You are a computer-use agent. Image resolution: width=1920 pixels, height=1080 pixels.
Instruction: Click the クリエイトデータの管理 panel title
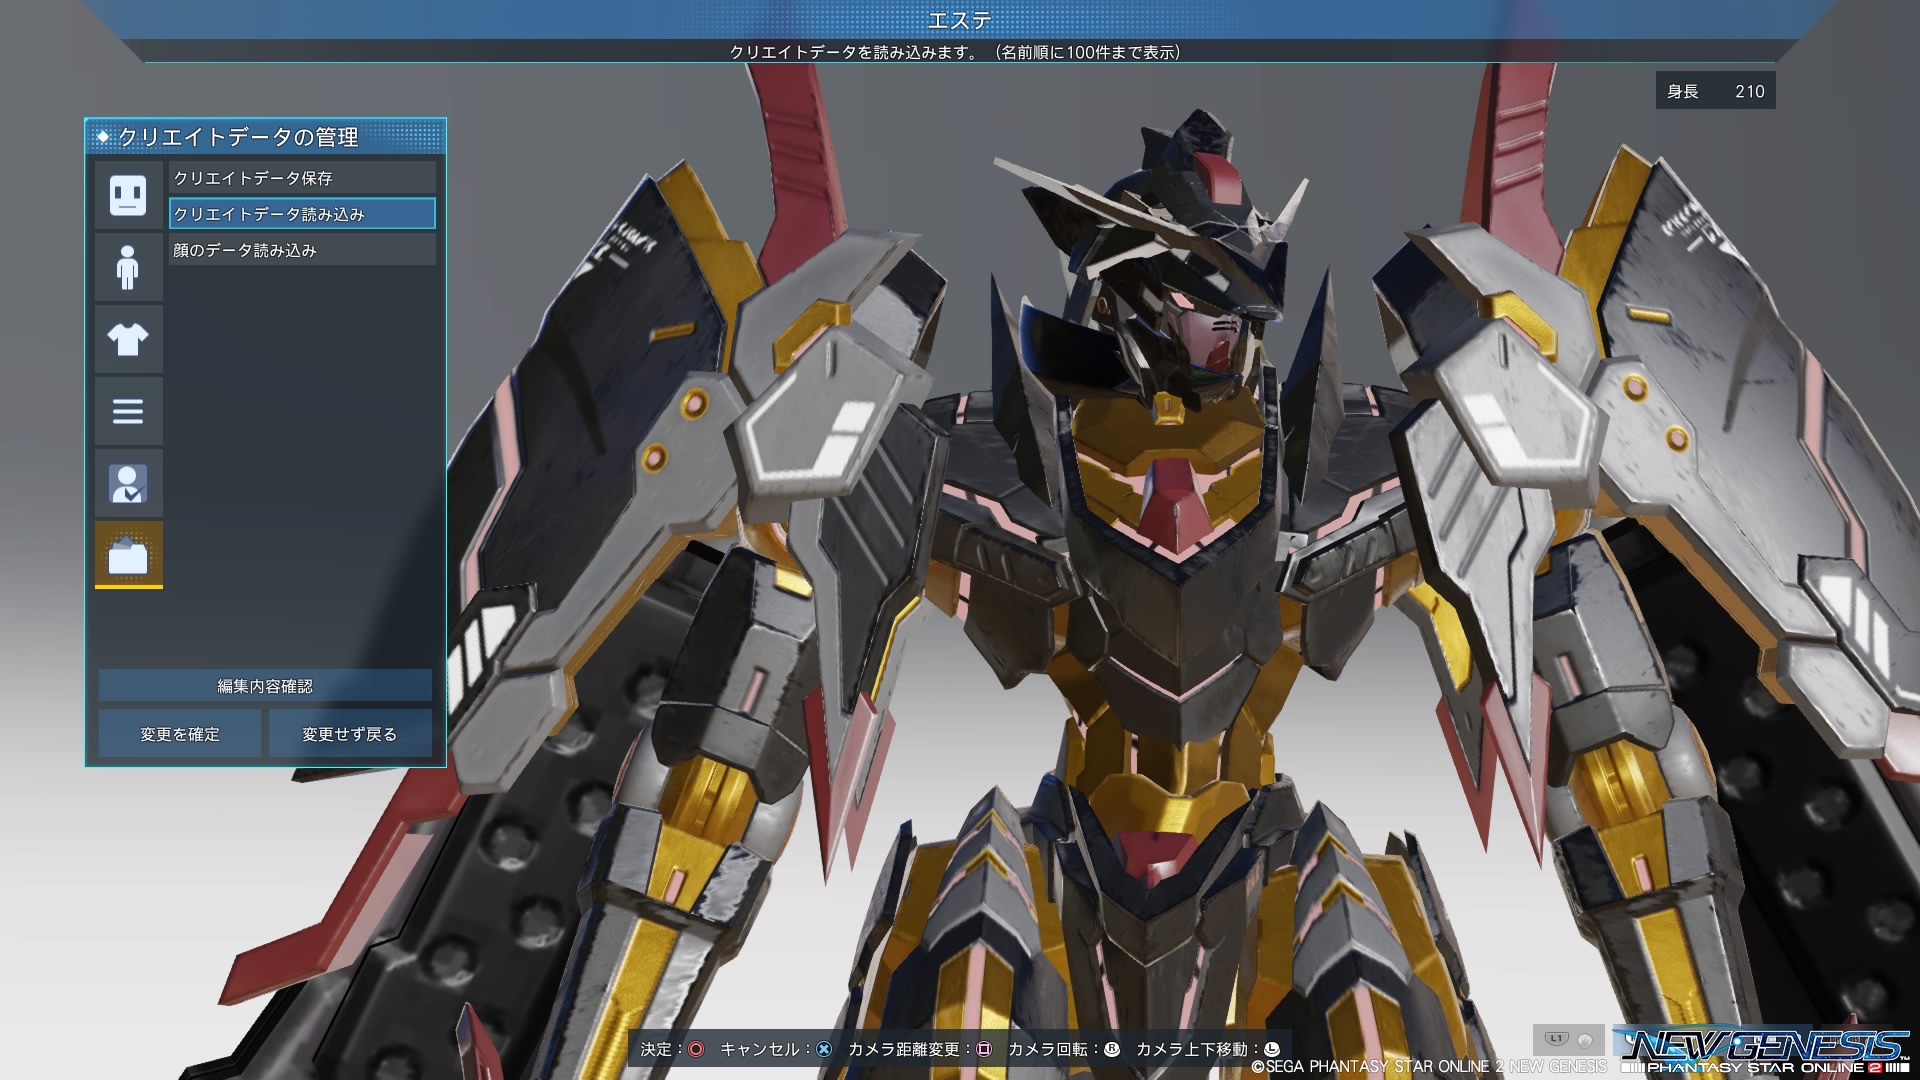[x=238, y=137]
